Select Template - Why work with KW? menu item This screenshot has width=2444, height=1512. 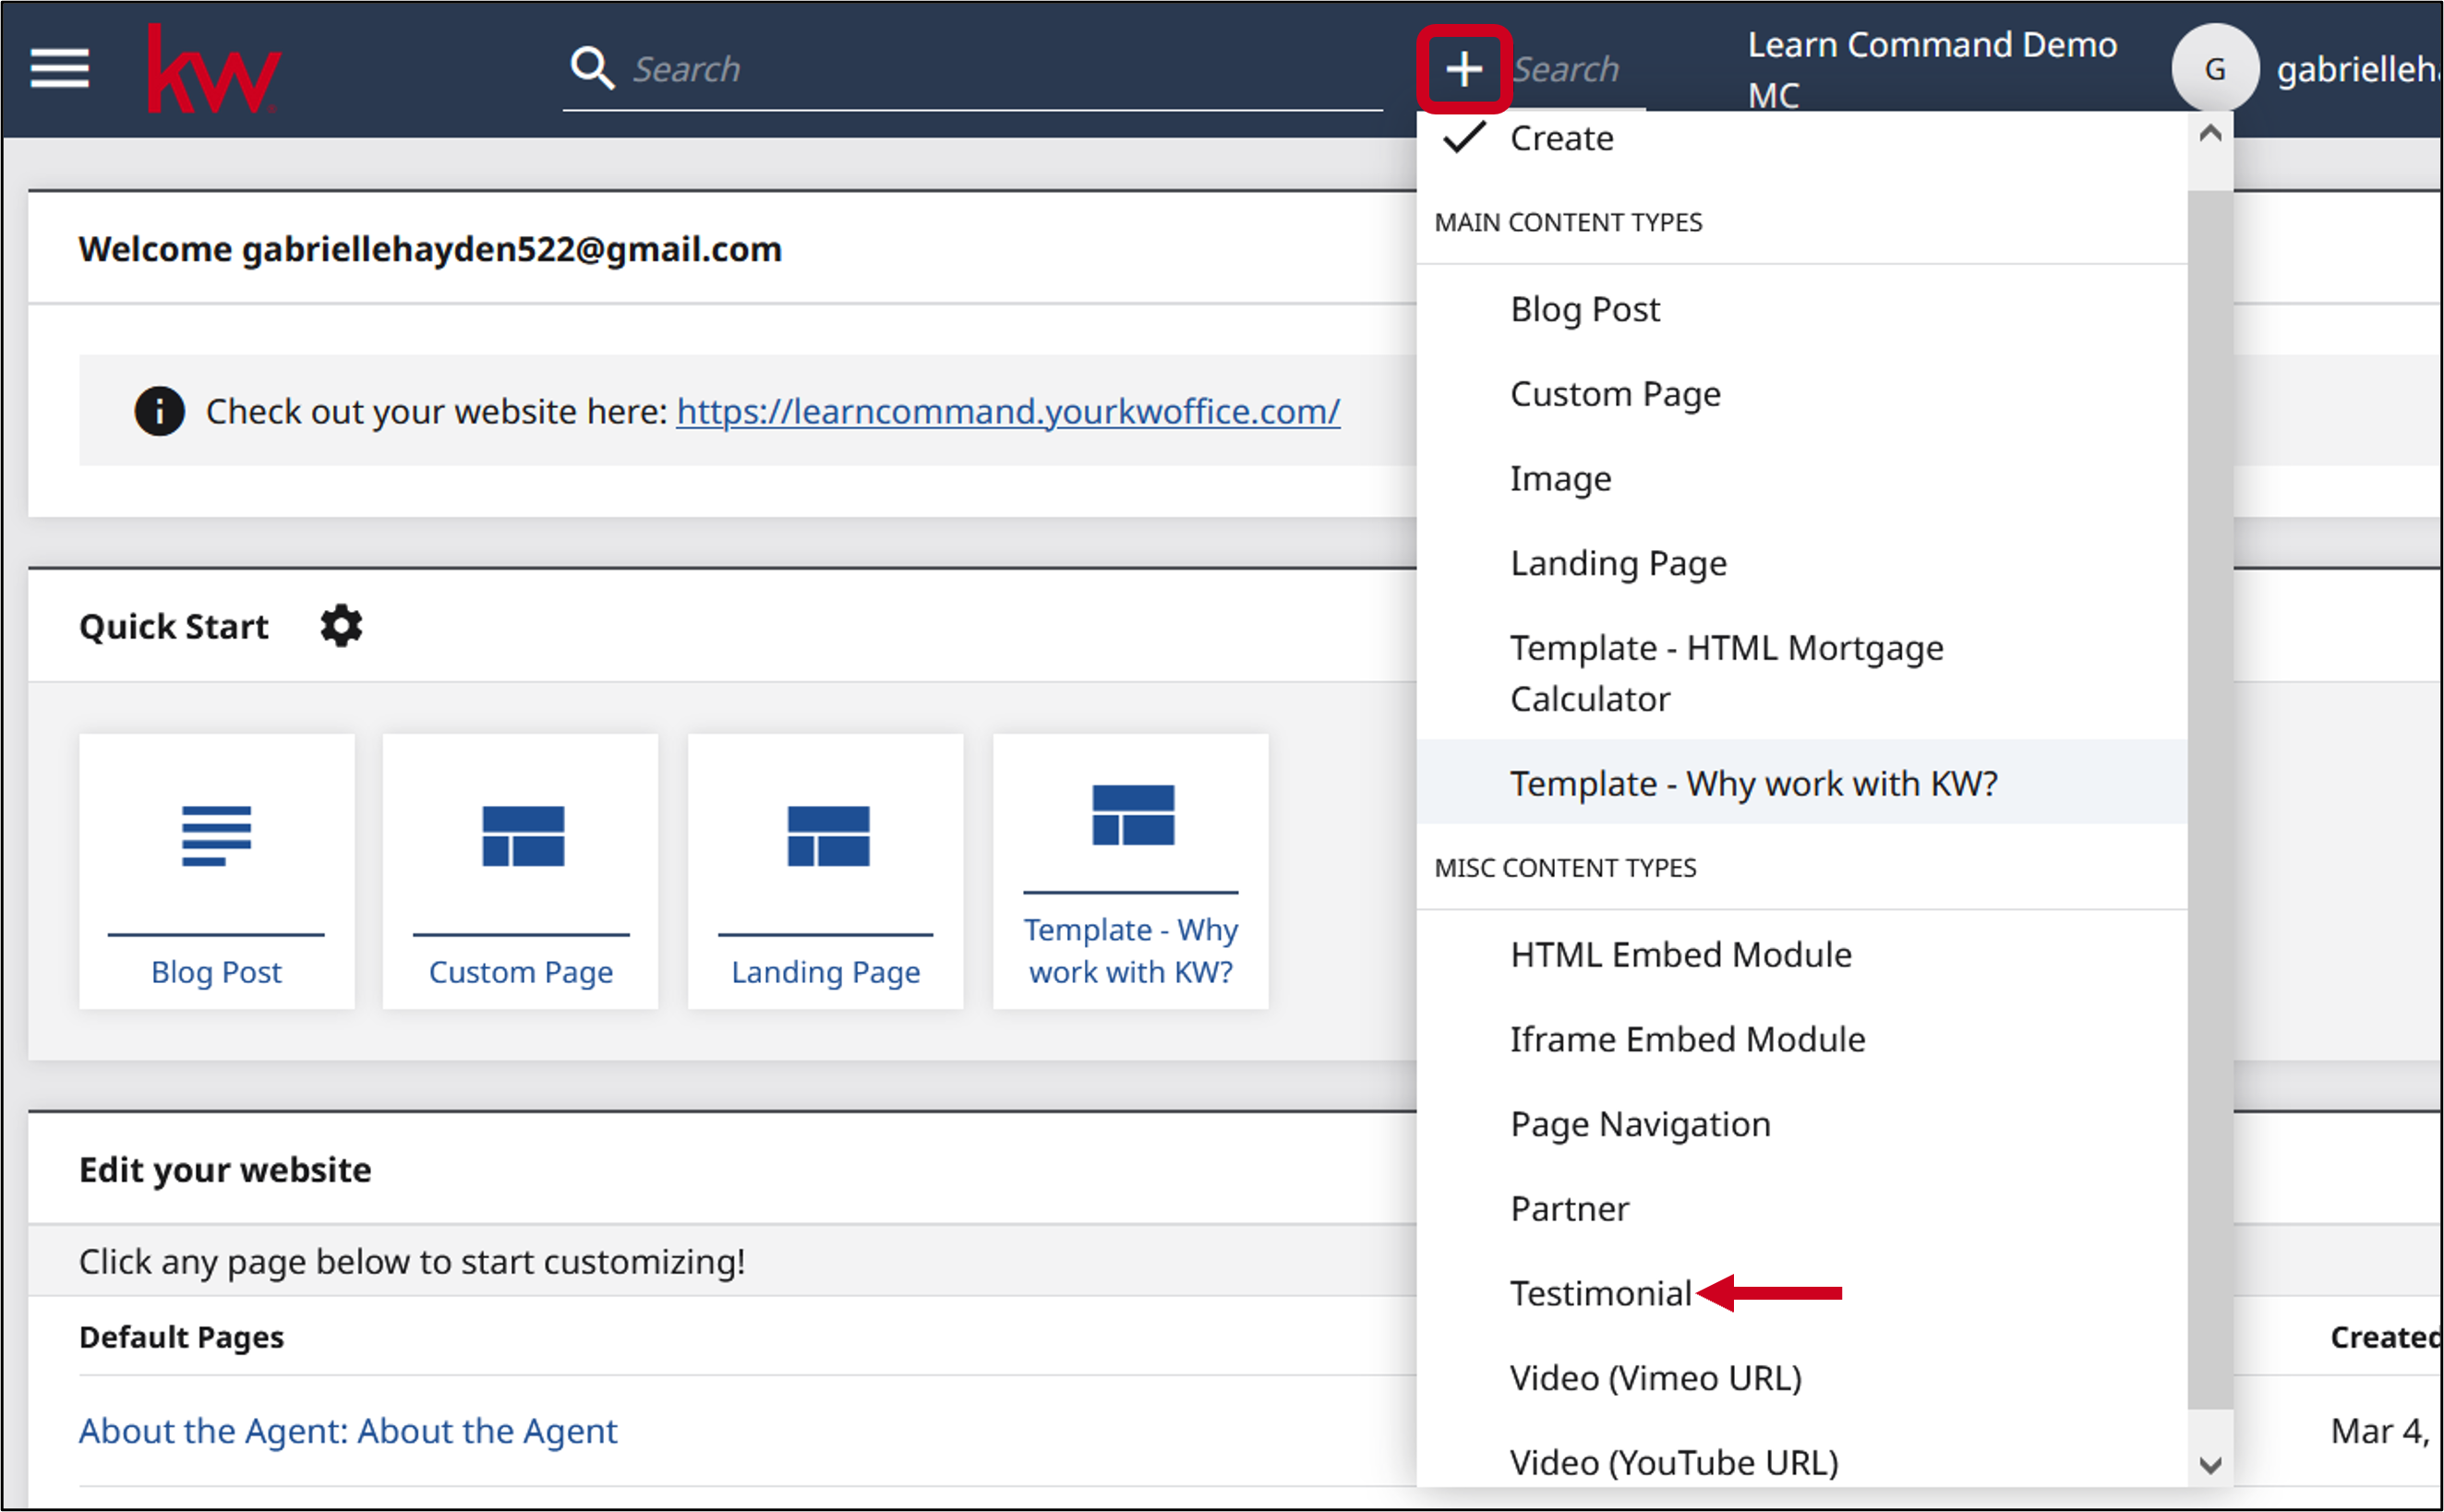coord(1802,783)
